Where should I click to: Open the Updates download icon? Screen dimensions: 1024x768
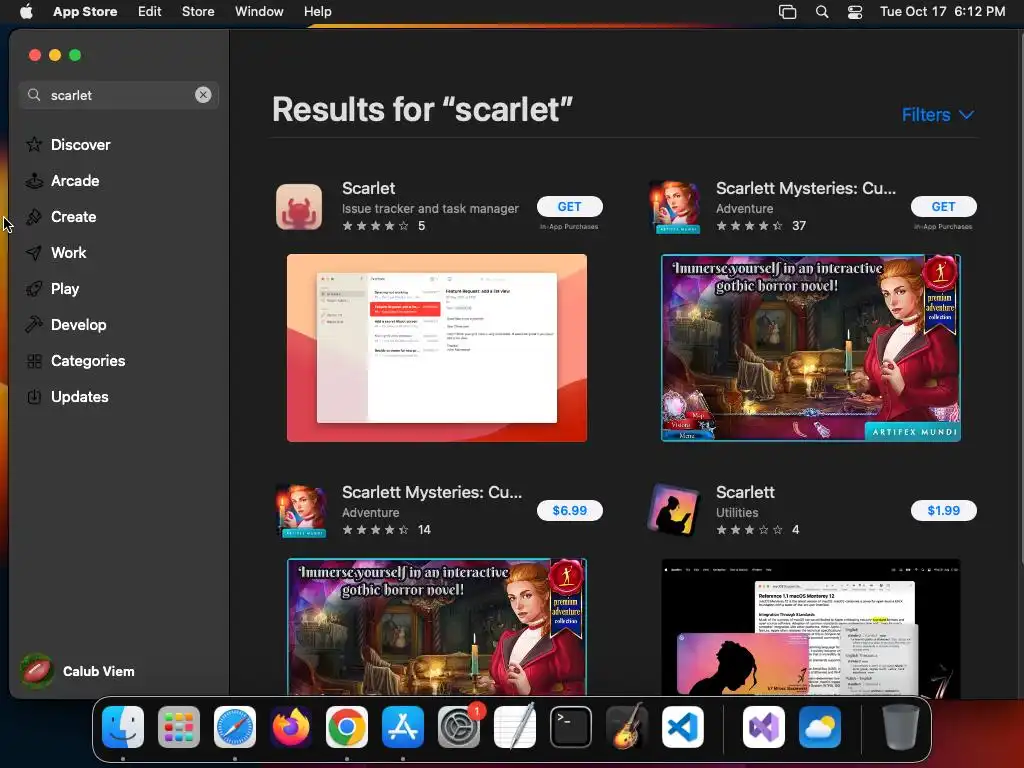tap(34, 396)
